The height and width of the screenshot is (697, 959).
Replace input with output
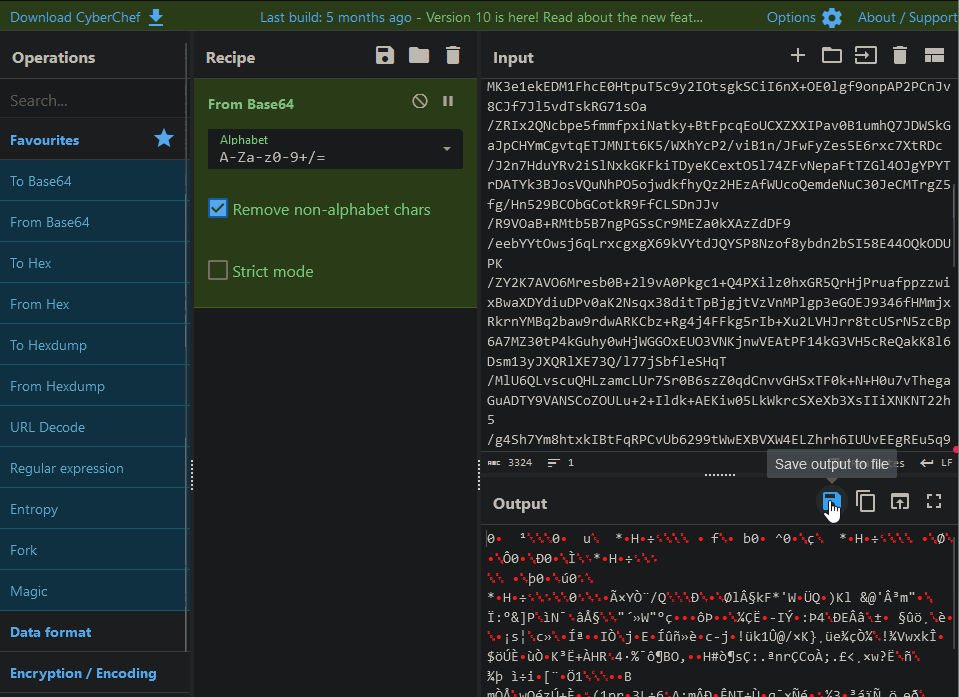point(900,502)
